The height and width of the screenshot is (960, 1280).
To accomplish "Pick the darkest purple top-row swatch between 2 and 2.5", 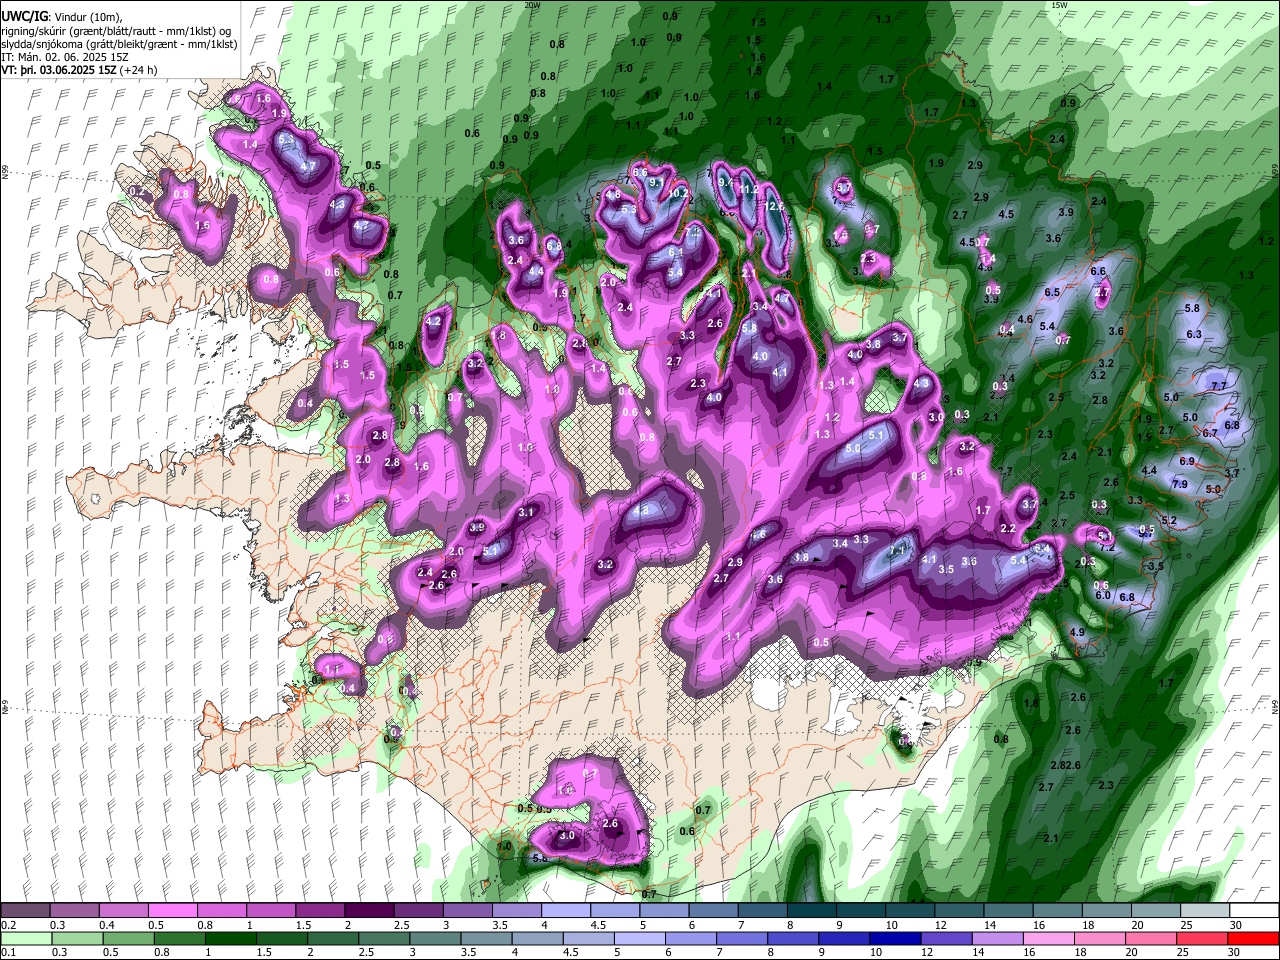I will coord(369,911).
